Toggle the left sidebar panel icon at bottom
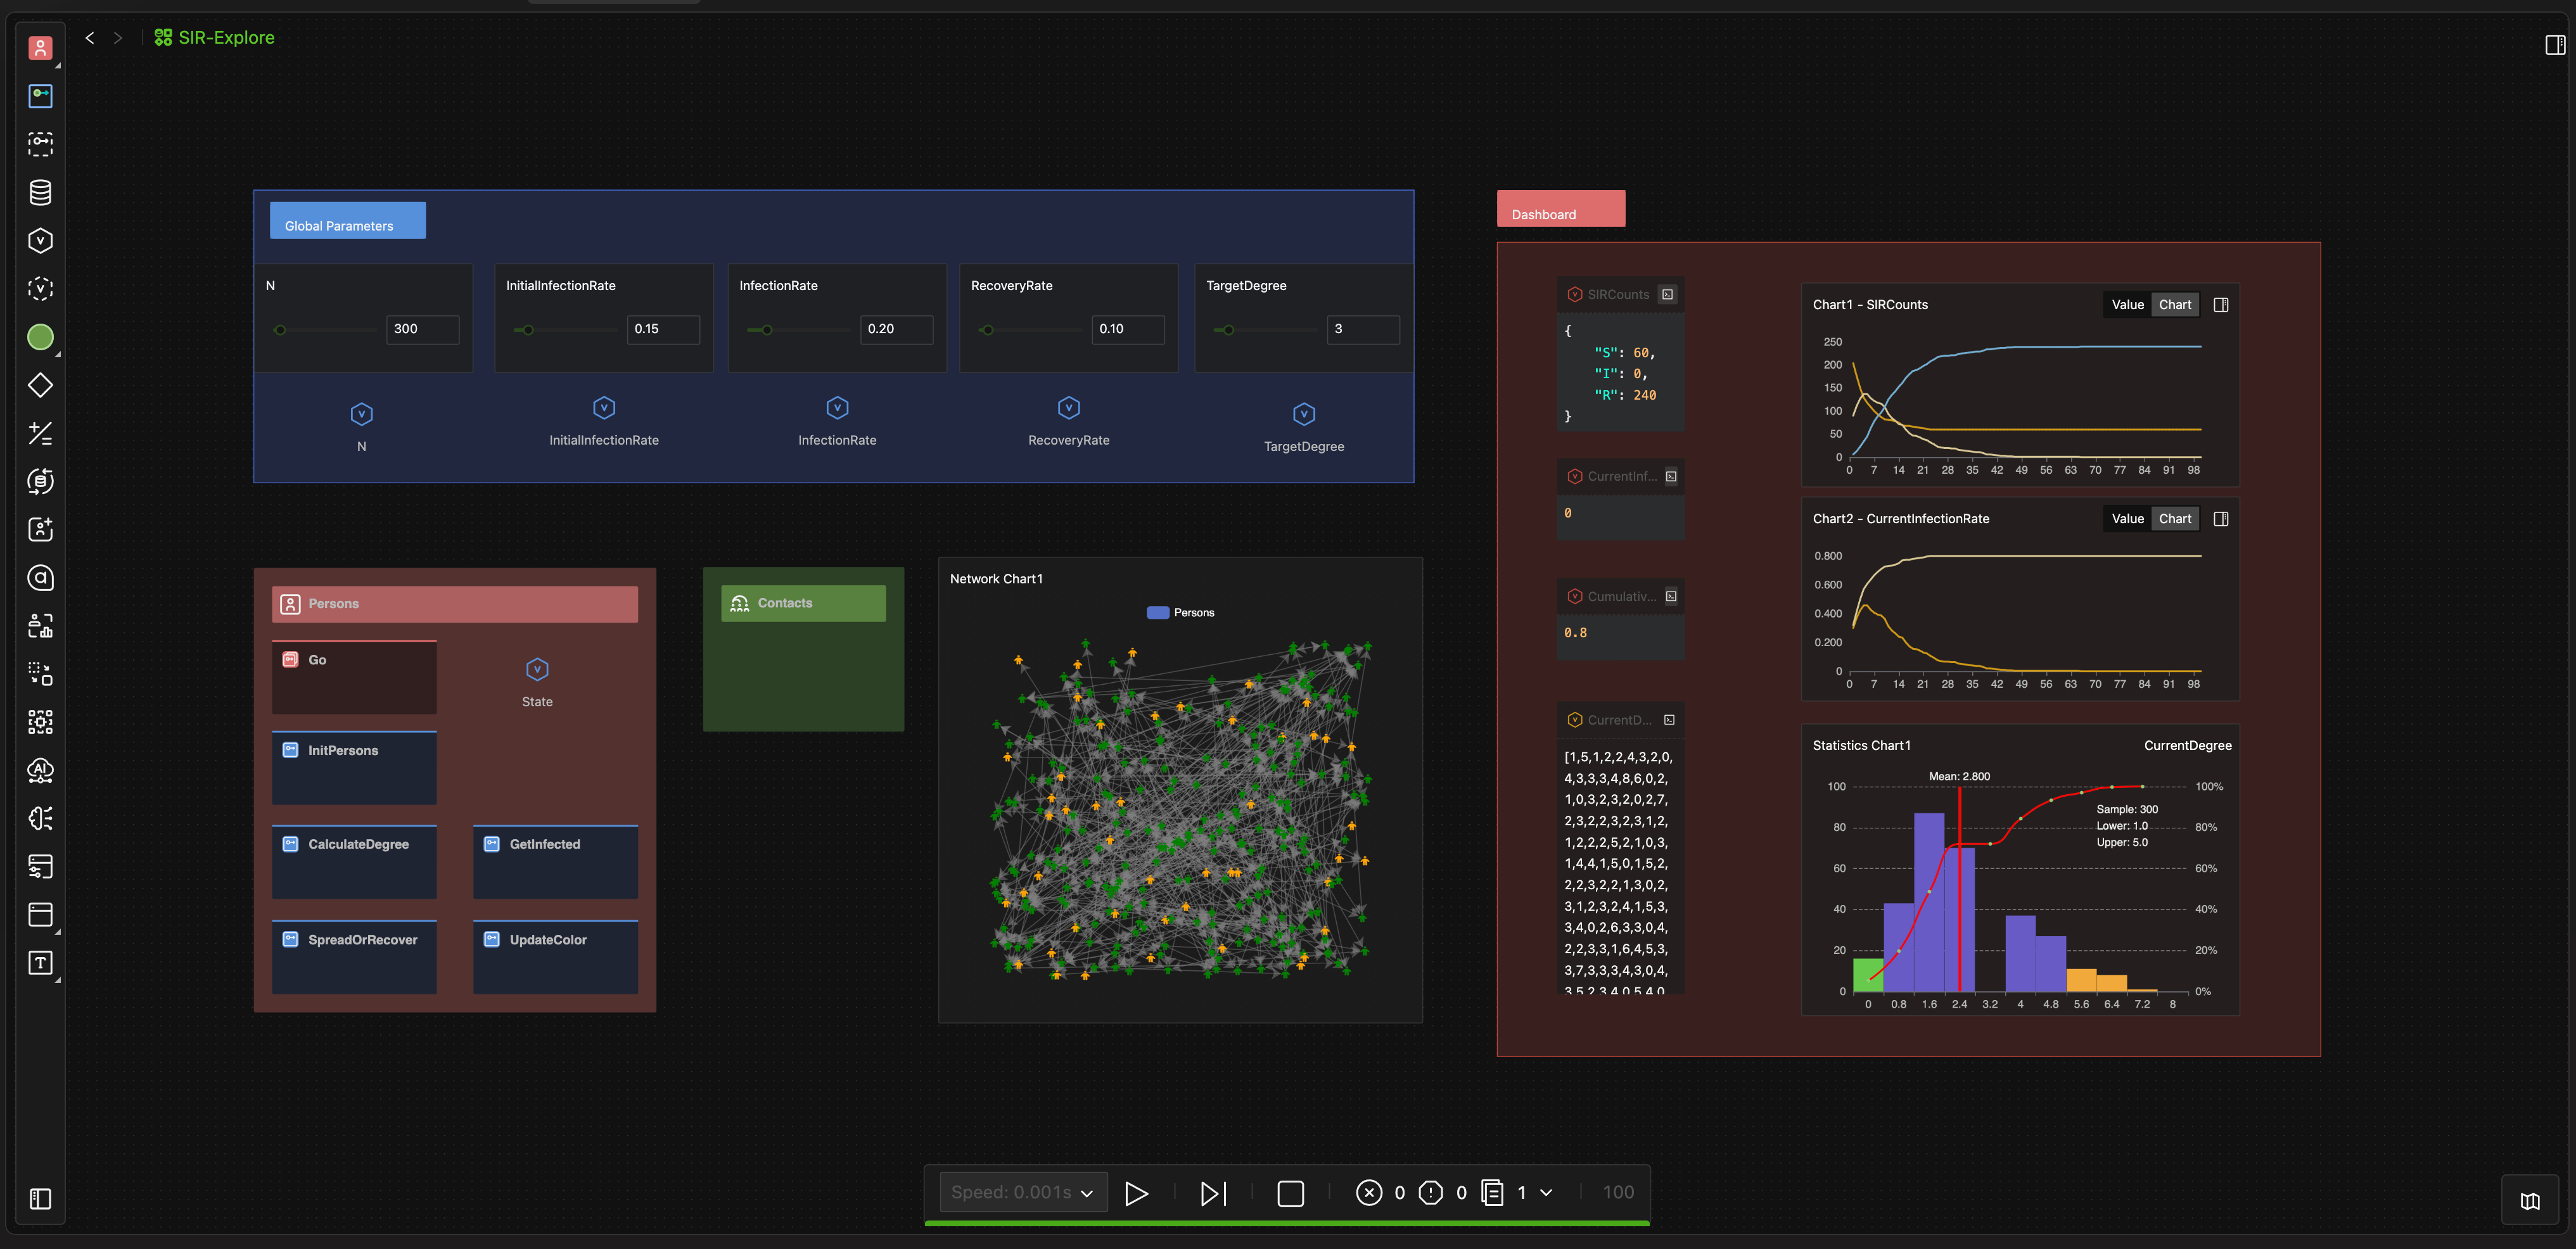The image size is (2576, 1249). pos(40,1199)
